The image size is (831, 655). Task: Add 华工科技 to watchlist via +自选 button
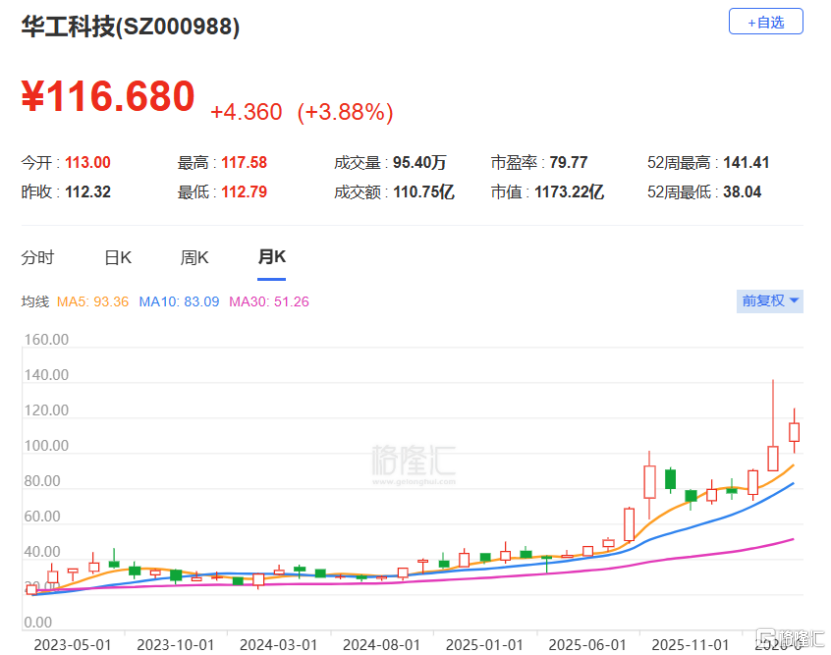pos(765,22)
